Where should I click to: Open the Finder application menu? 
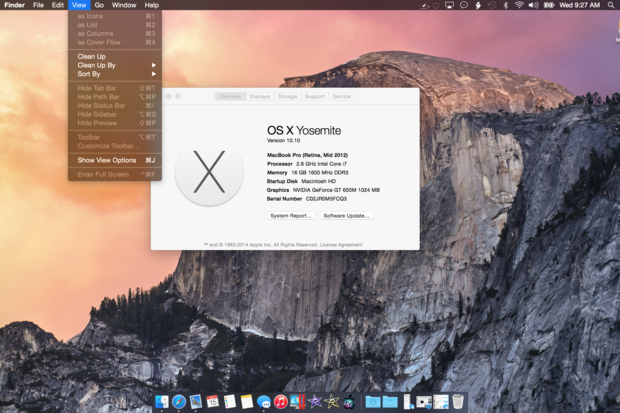[15, 5]
